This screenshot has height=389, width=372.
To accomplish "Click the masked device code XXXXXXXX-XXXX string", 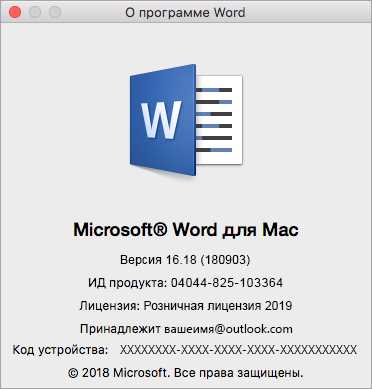I will 238,350.
